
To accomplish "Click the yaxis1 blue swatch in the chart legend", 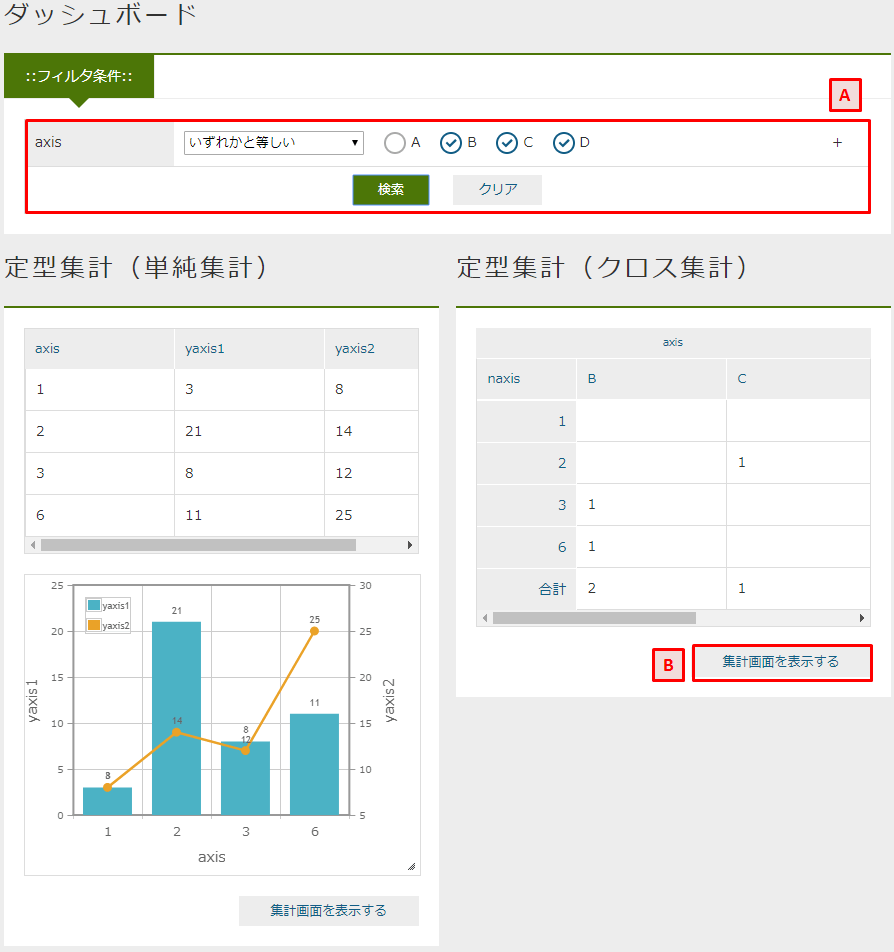I will click(x=94, y=605).
